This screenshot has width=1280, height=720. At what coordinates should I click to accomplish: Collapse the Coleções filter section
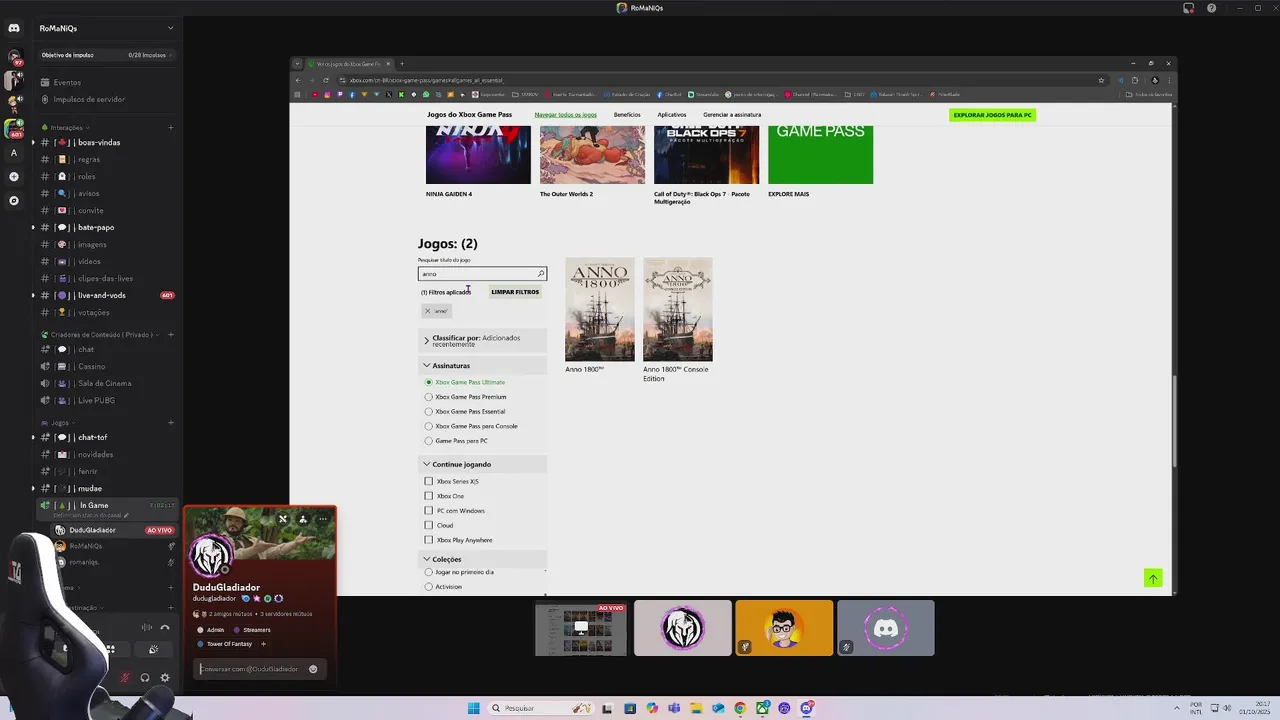click(482, 559)
